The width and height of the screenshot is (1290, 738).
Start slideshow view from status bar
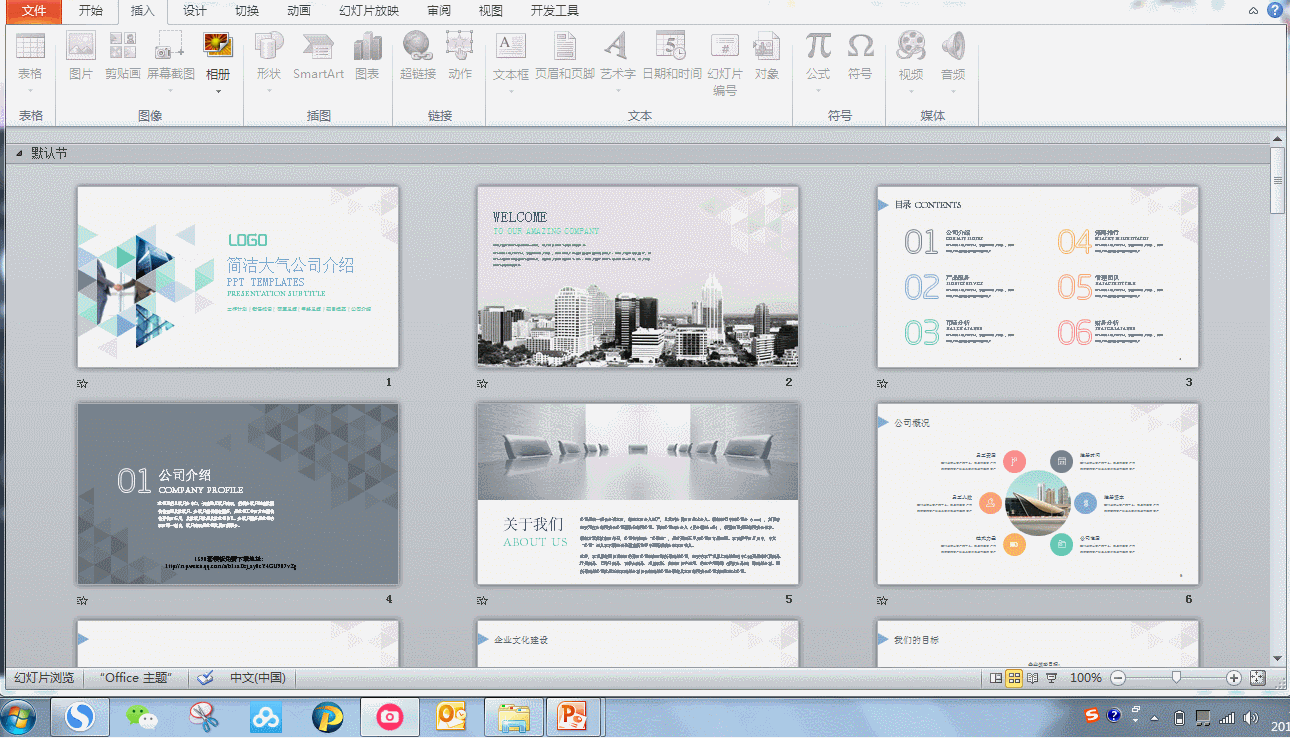click(x=1051, y=678)
